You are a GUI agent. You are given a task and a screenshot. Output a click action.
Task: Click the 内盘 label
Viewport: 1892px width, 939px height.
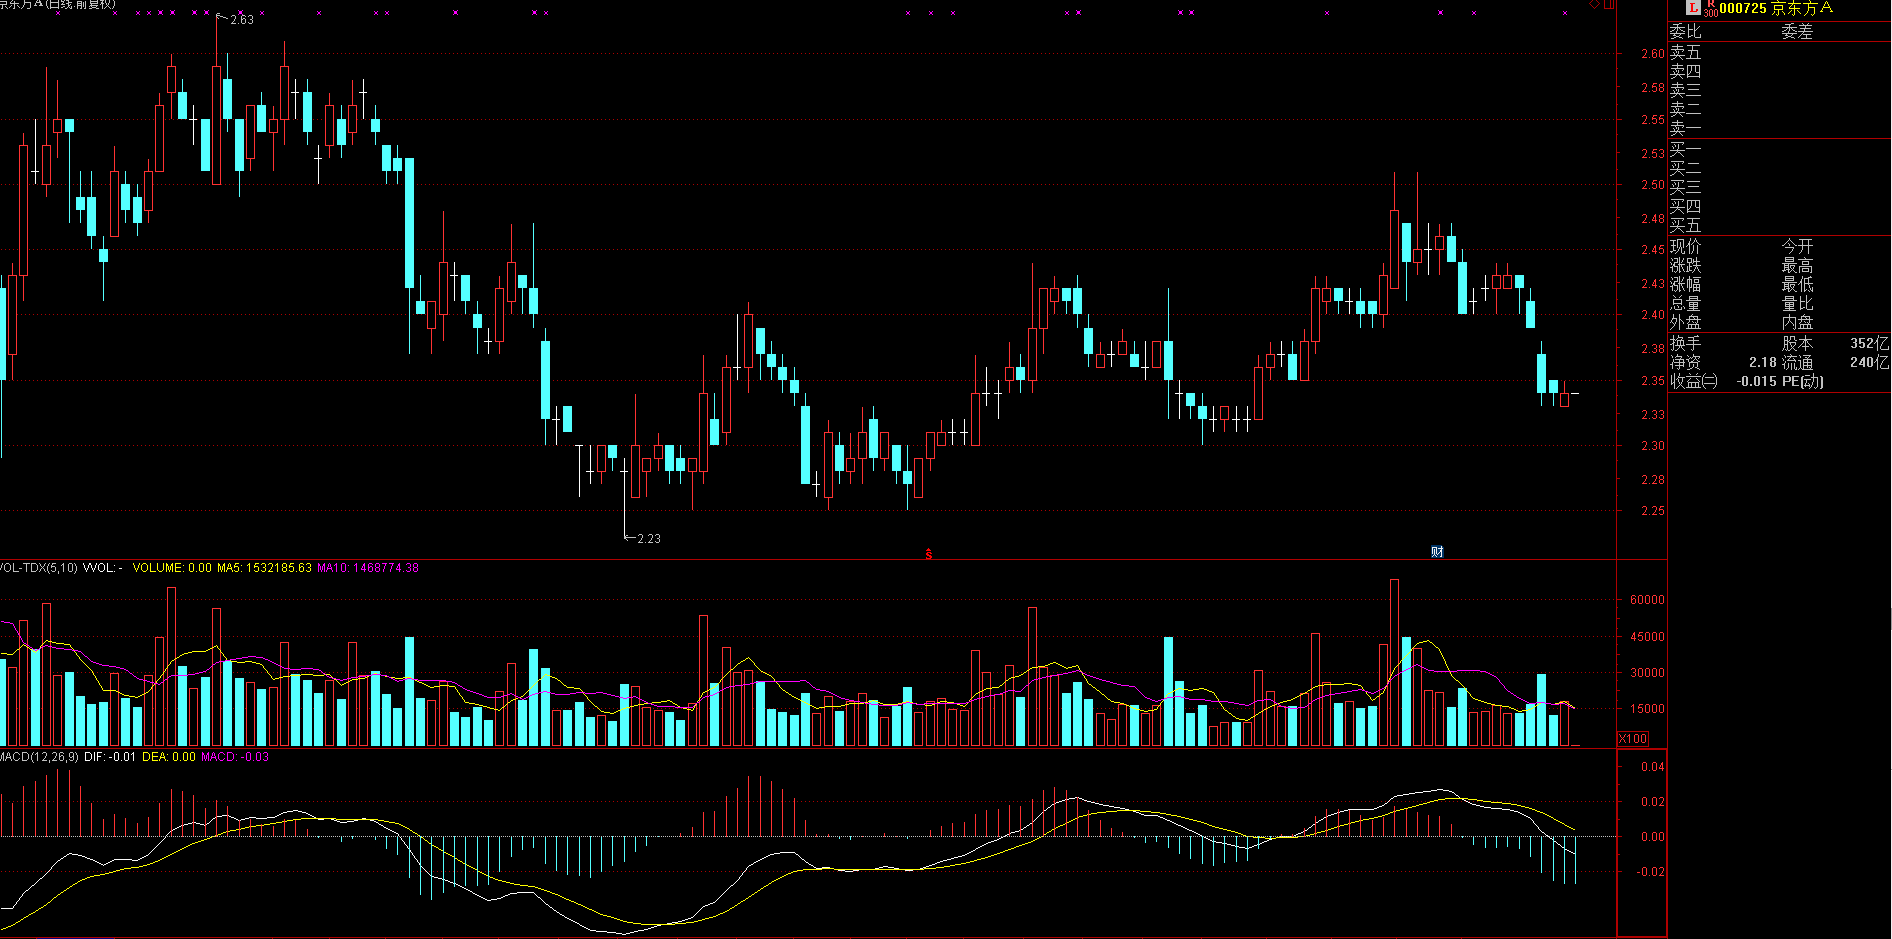click(1797, 323)
